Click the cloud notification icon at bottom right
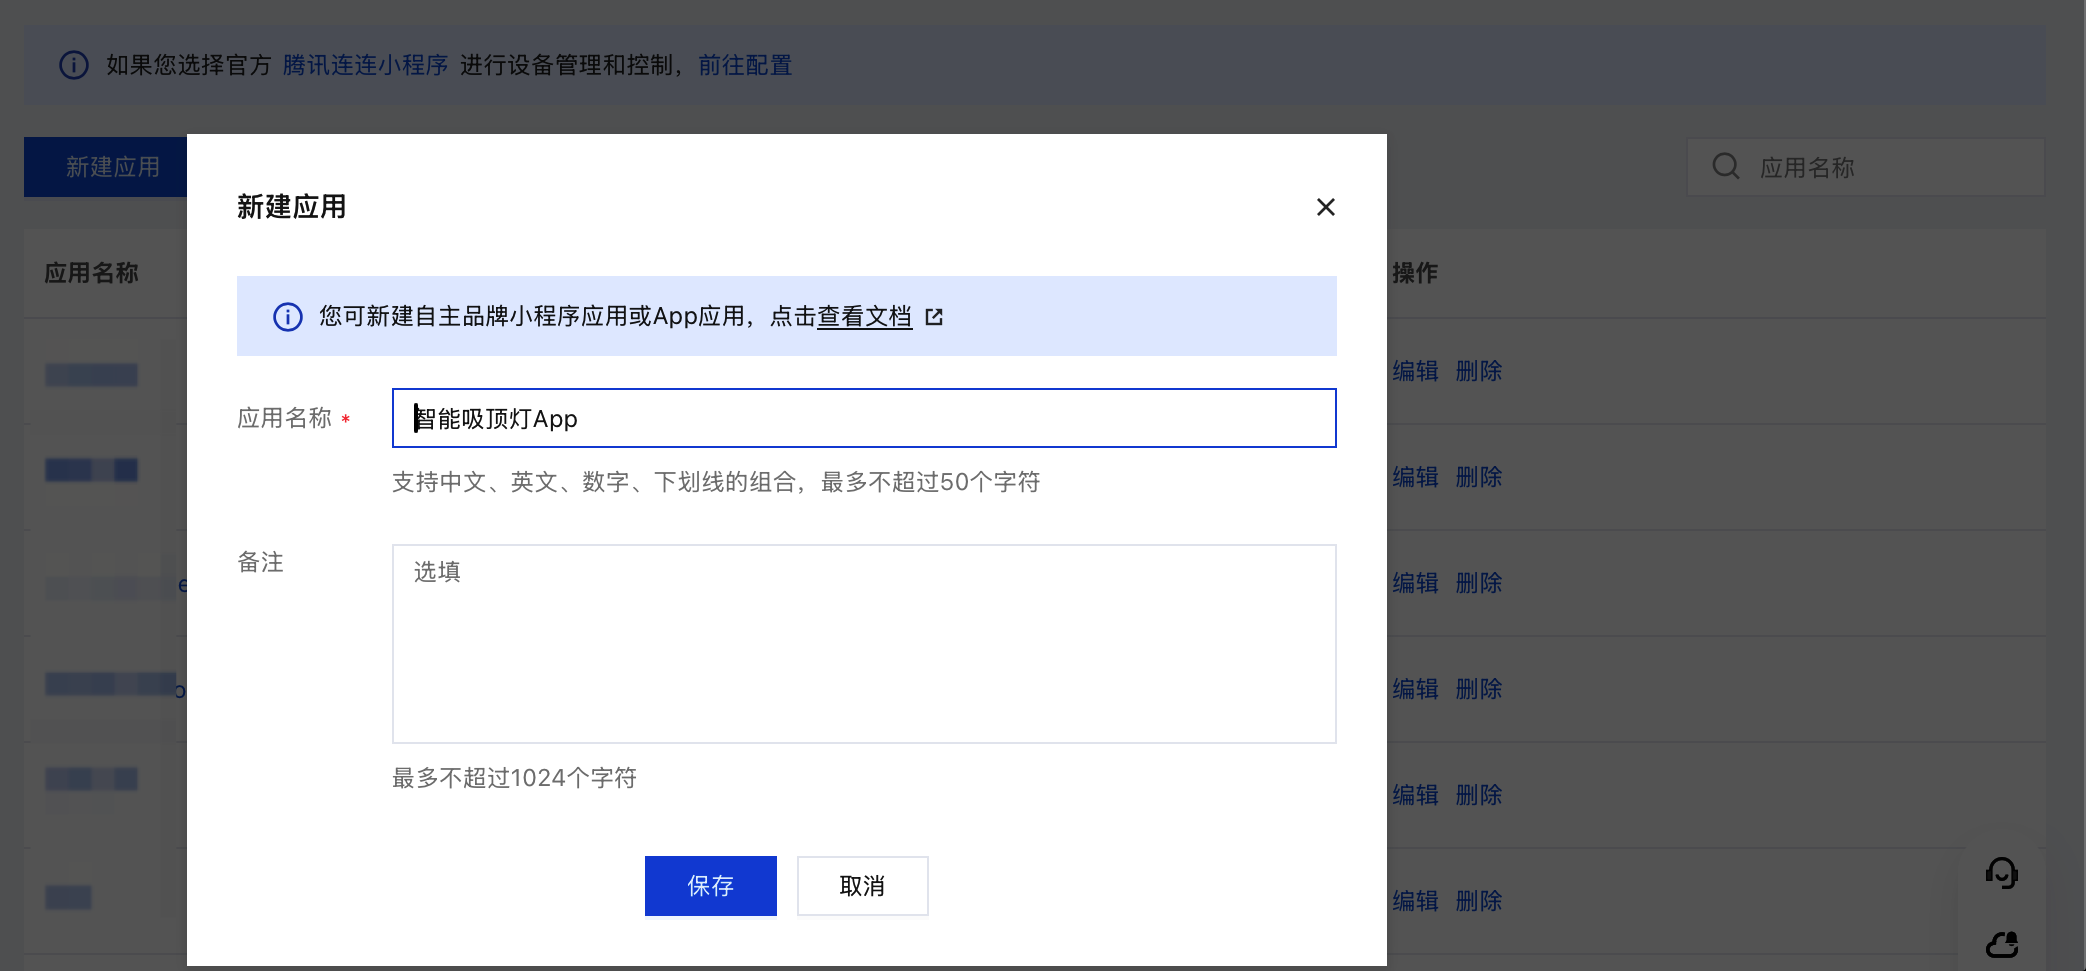The image size is (2086, 971). [2002, 944]
